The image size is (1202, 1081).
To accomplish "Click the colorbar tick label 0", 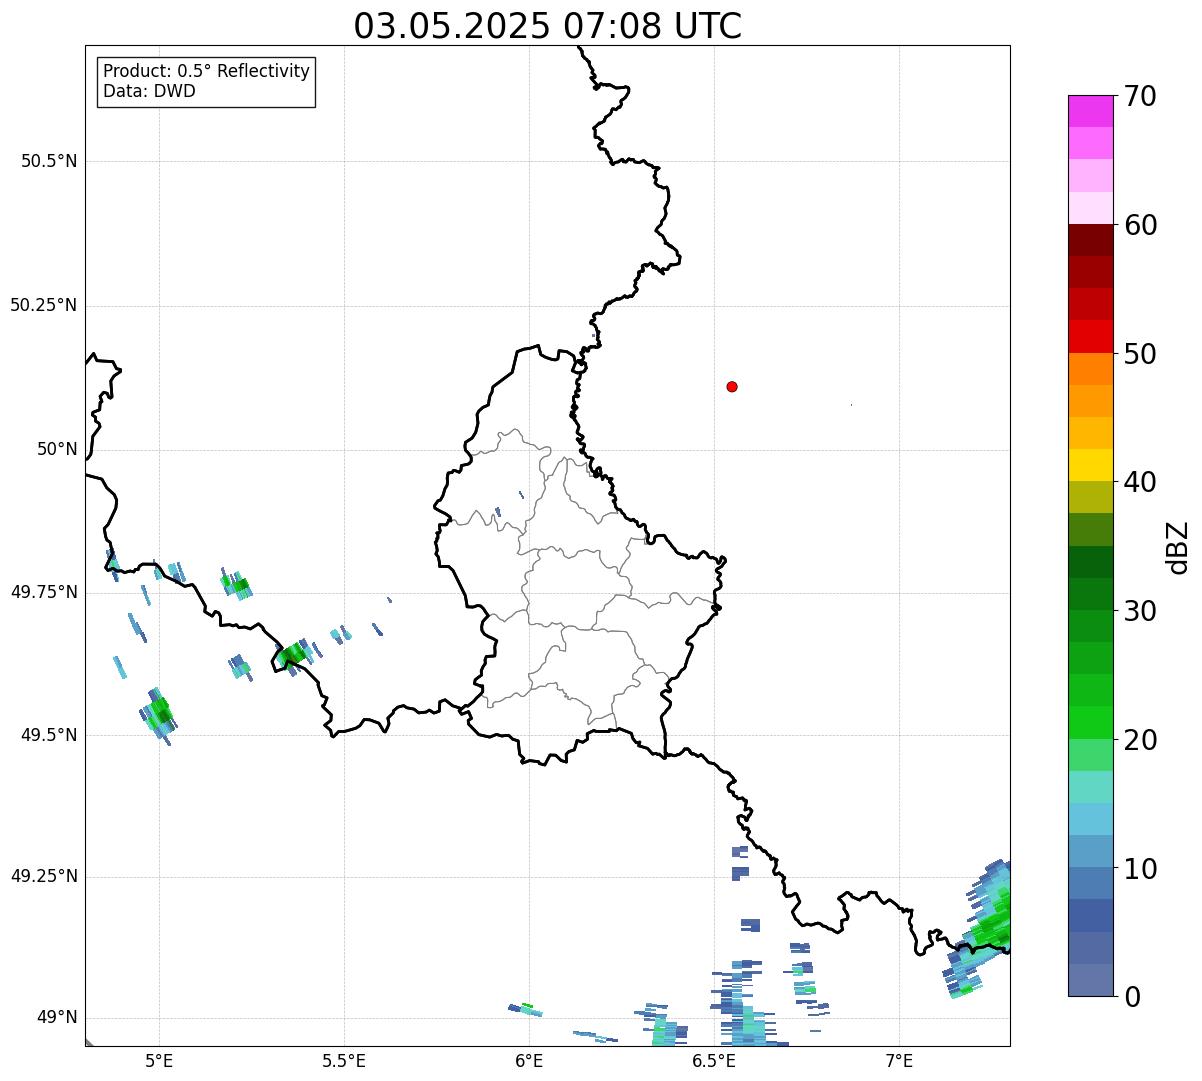I will 1130,997.
